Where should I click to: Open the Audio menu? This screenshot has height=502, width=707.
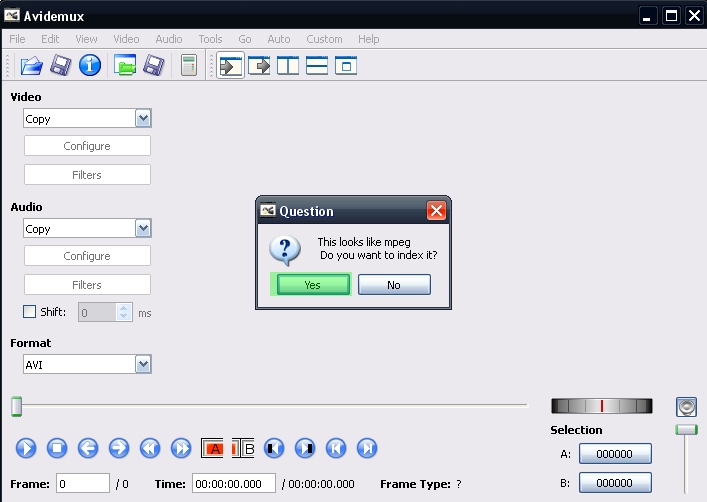[169, 39]
